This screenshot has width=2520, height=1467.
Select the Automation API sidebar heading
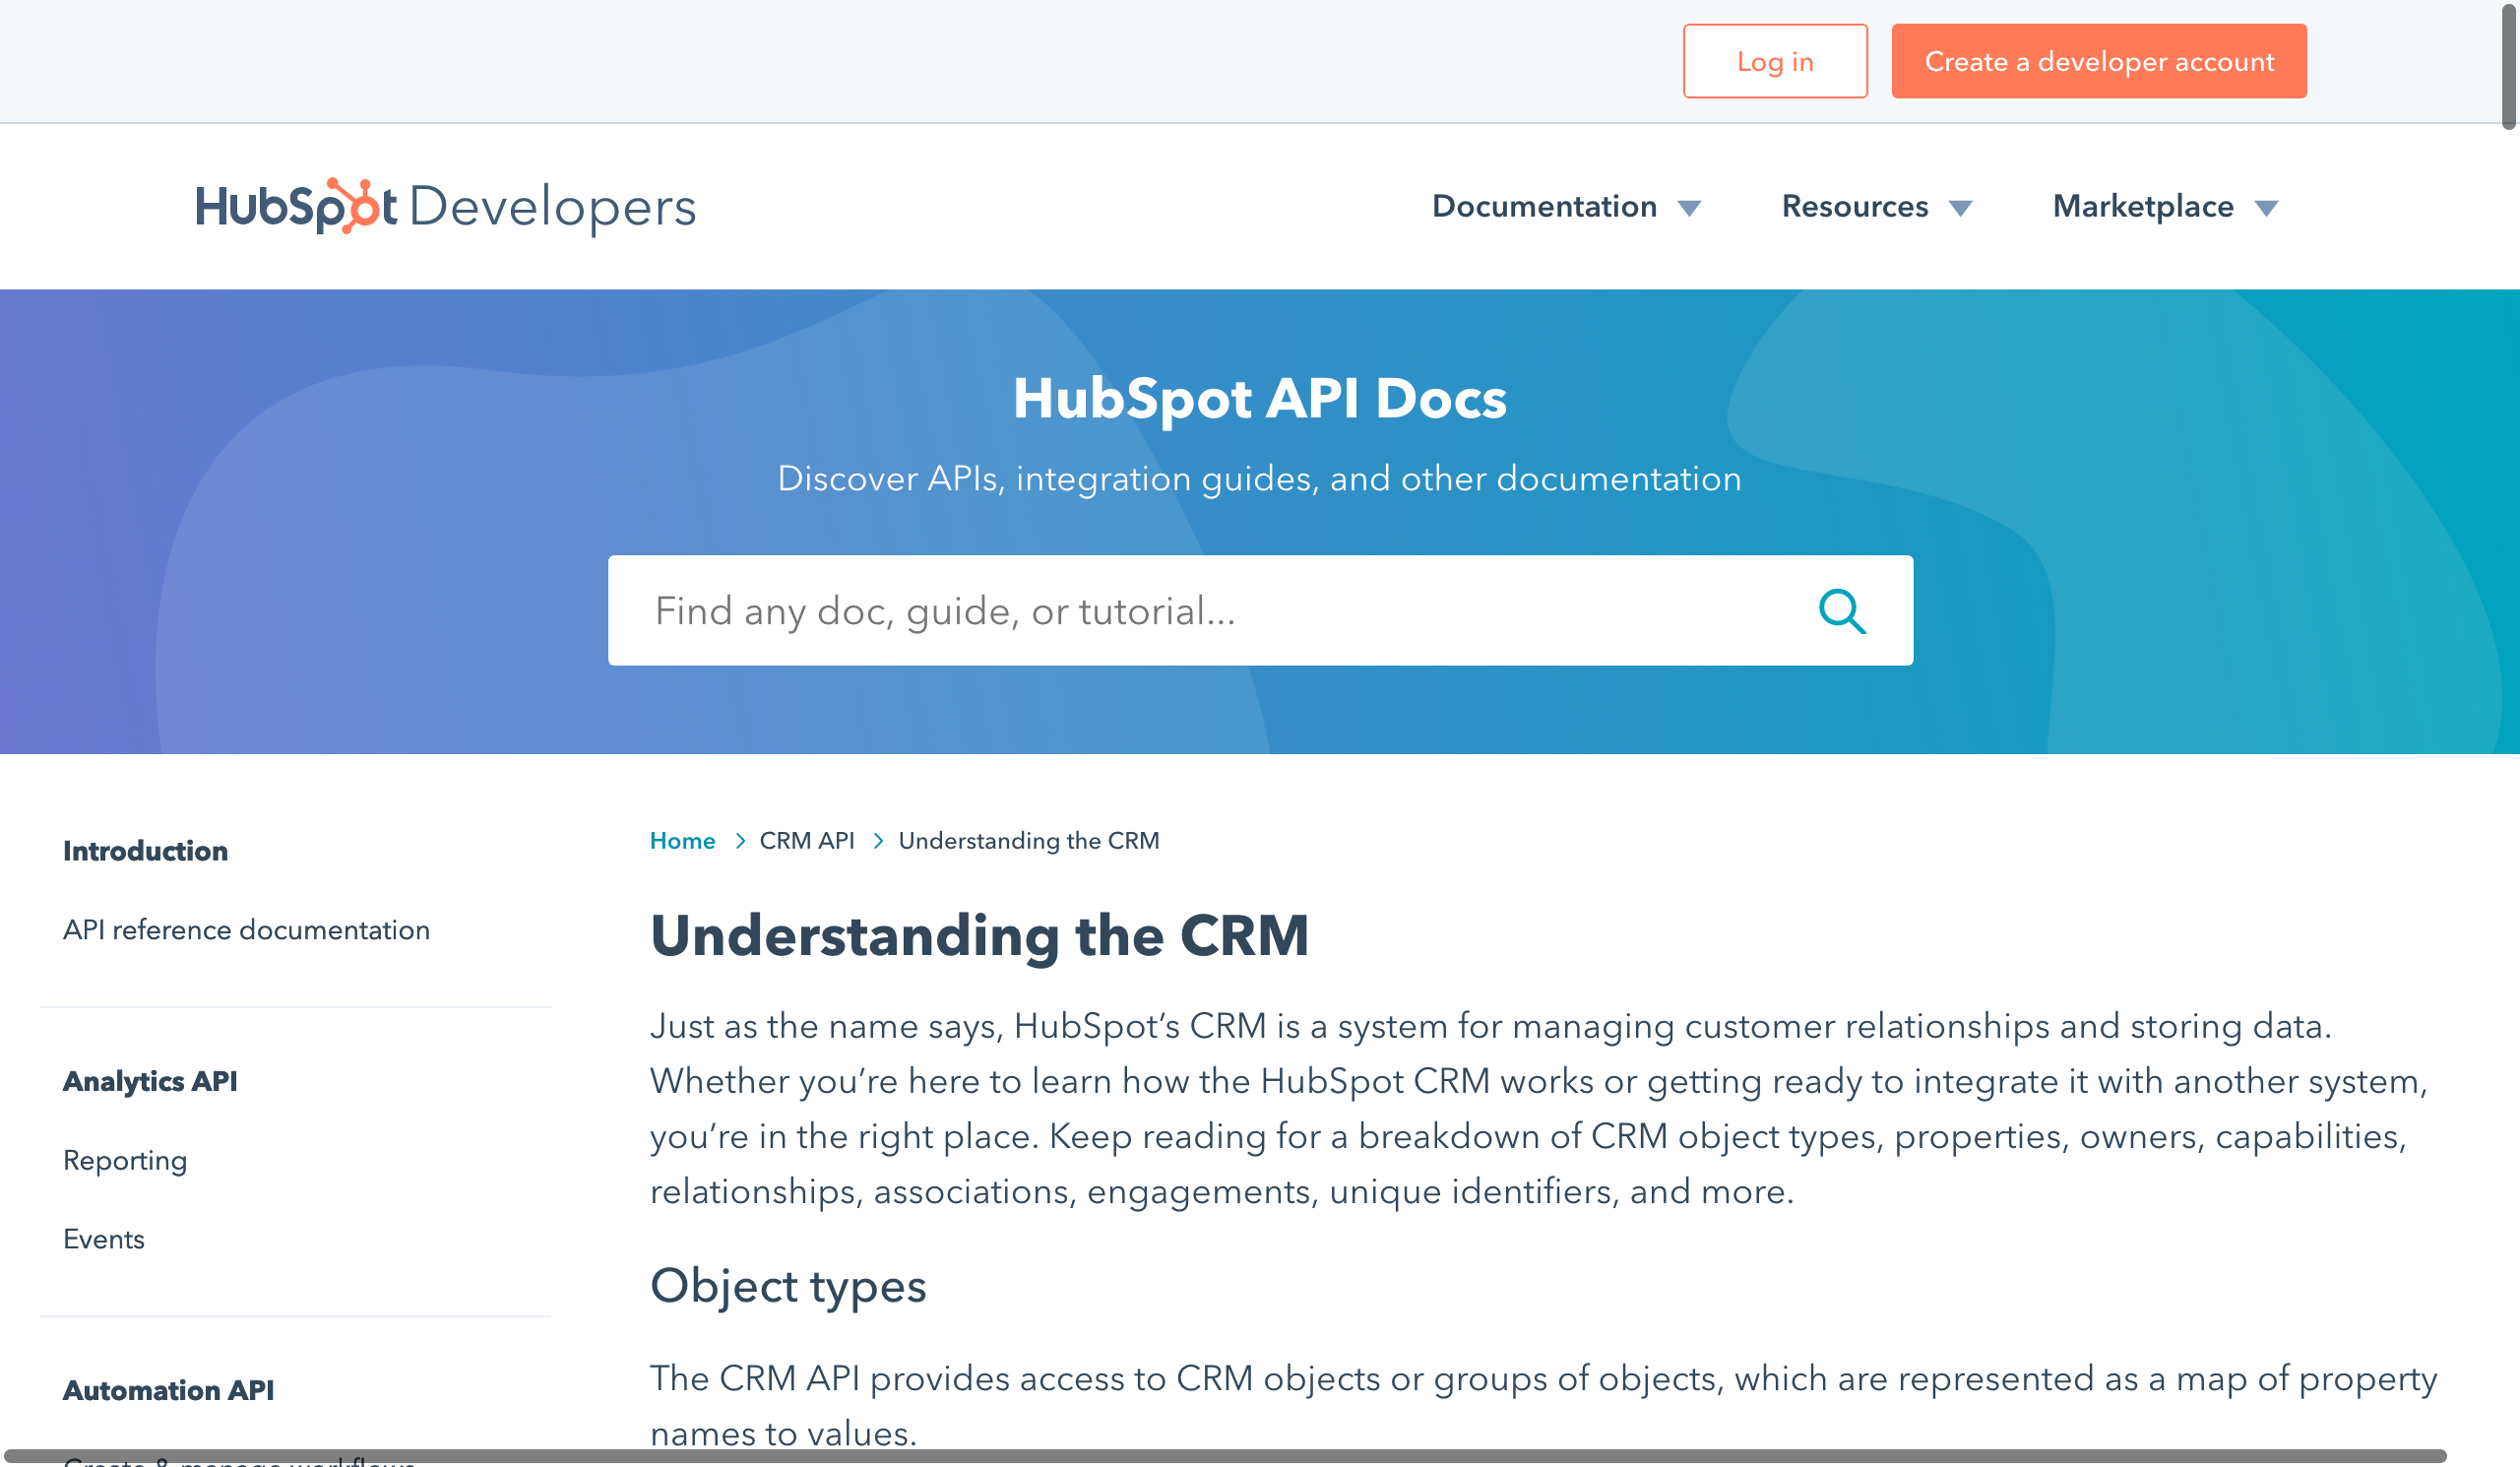168,1390
